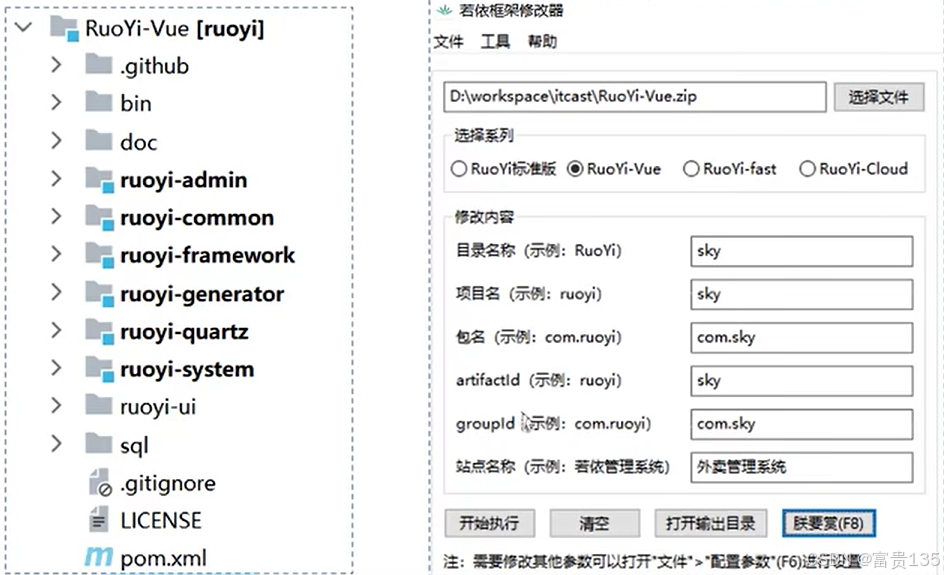Screen dimensions: 944x575
Task: Click the sql folder icon
Action: click(x=99, y=444)
